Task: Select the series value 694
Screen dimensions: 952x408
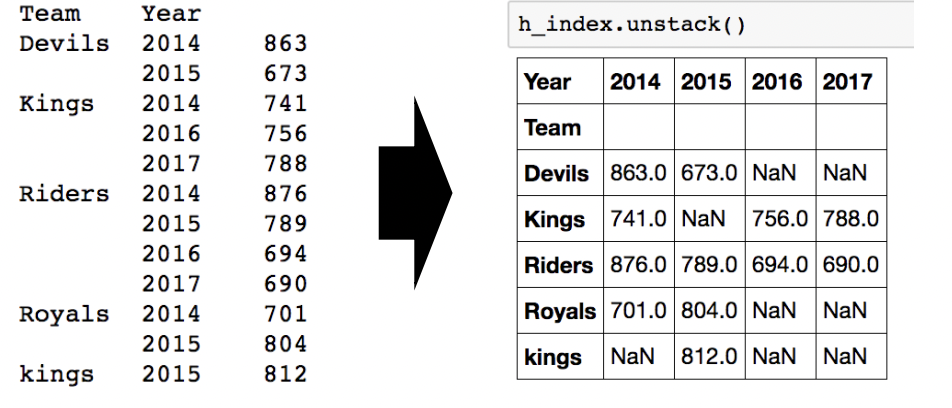Action: (x=286, y=254)
